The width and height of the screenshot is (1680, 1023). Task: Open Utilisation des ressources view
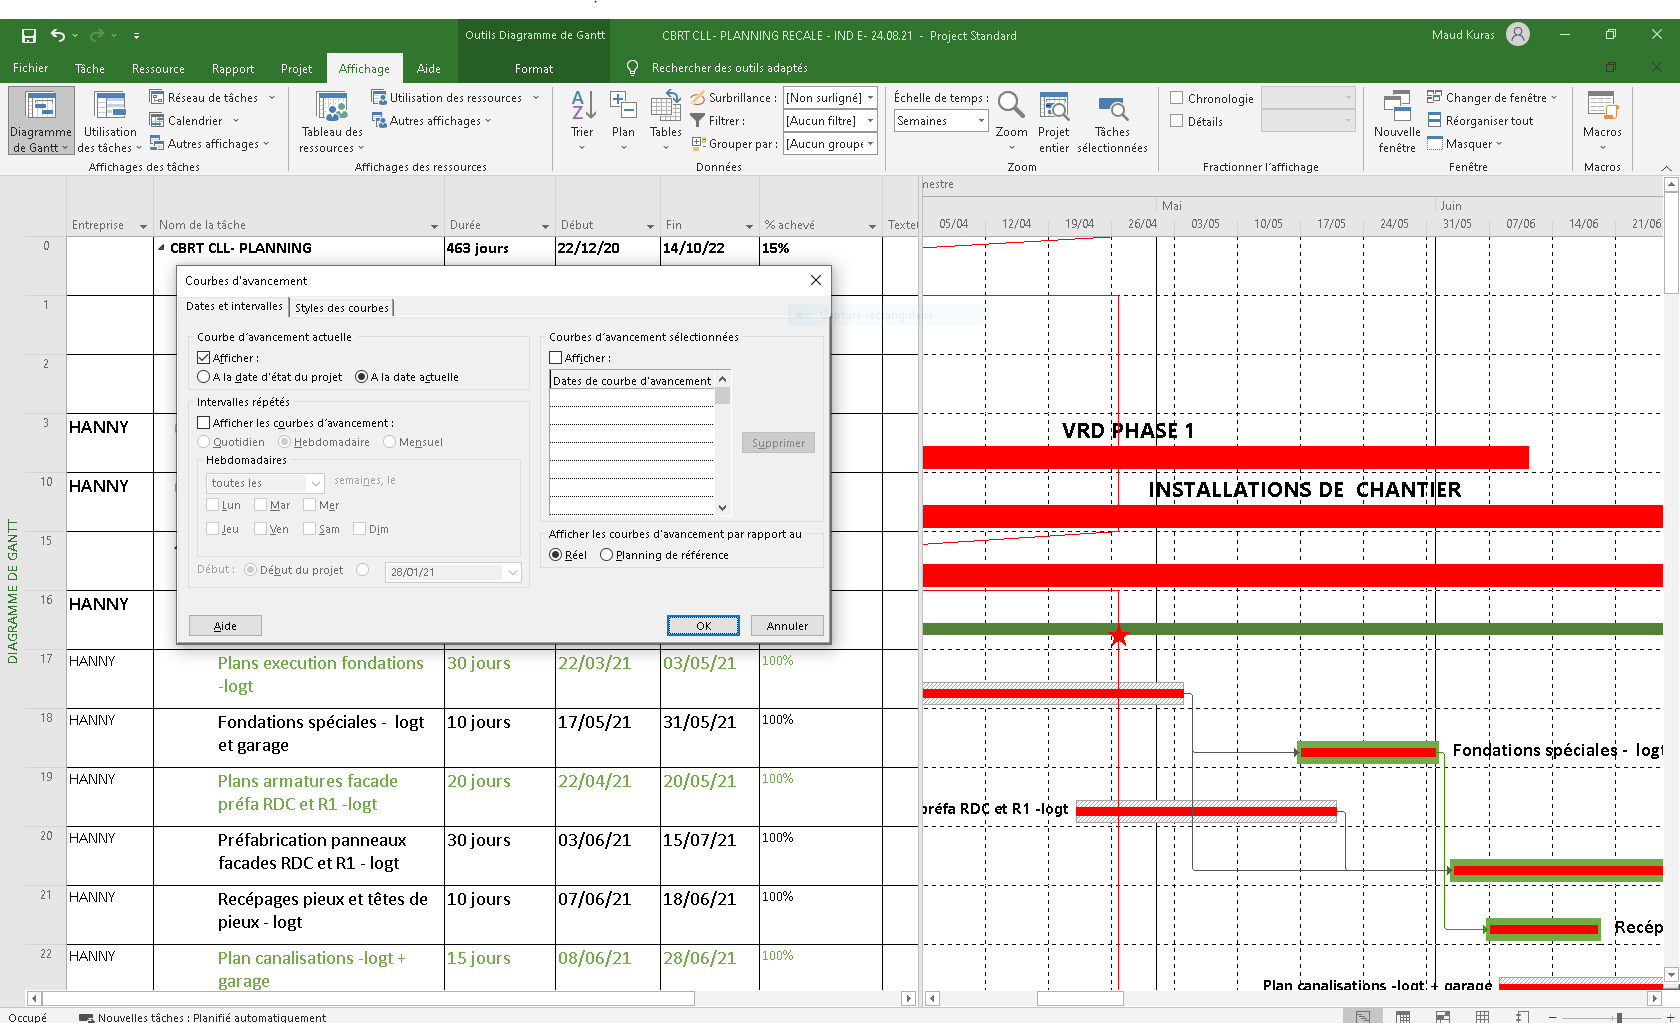[x=447, y=98]
